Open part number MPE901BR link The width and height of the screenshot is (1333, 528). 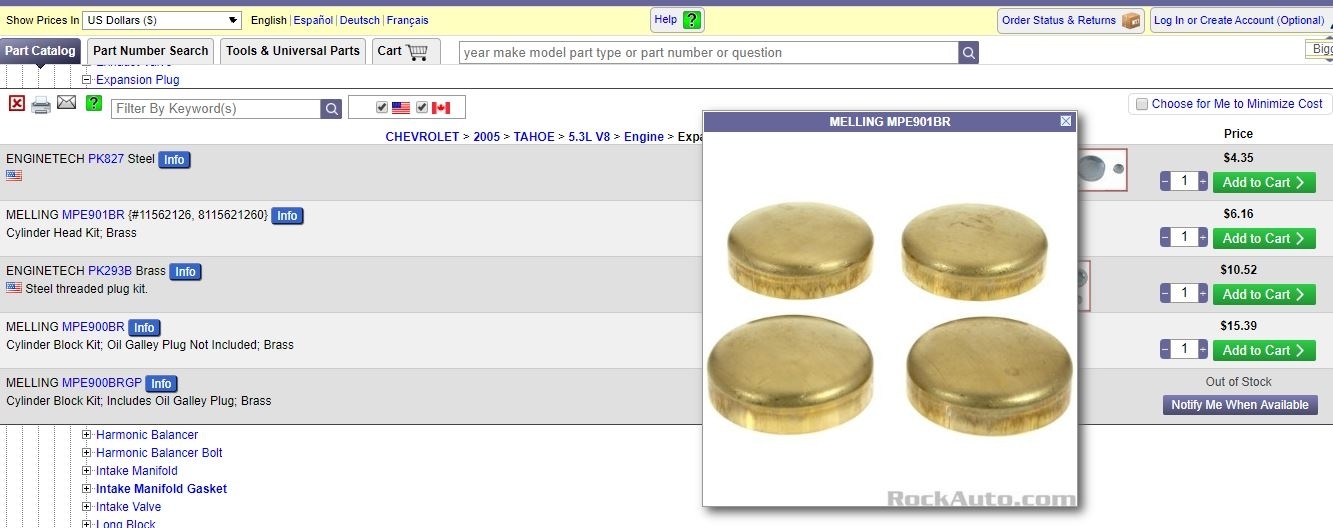pyautogui.click(x=93, y=215)
